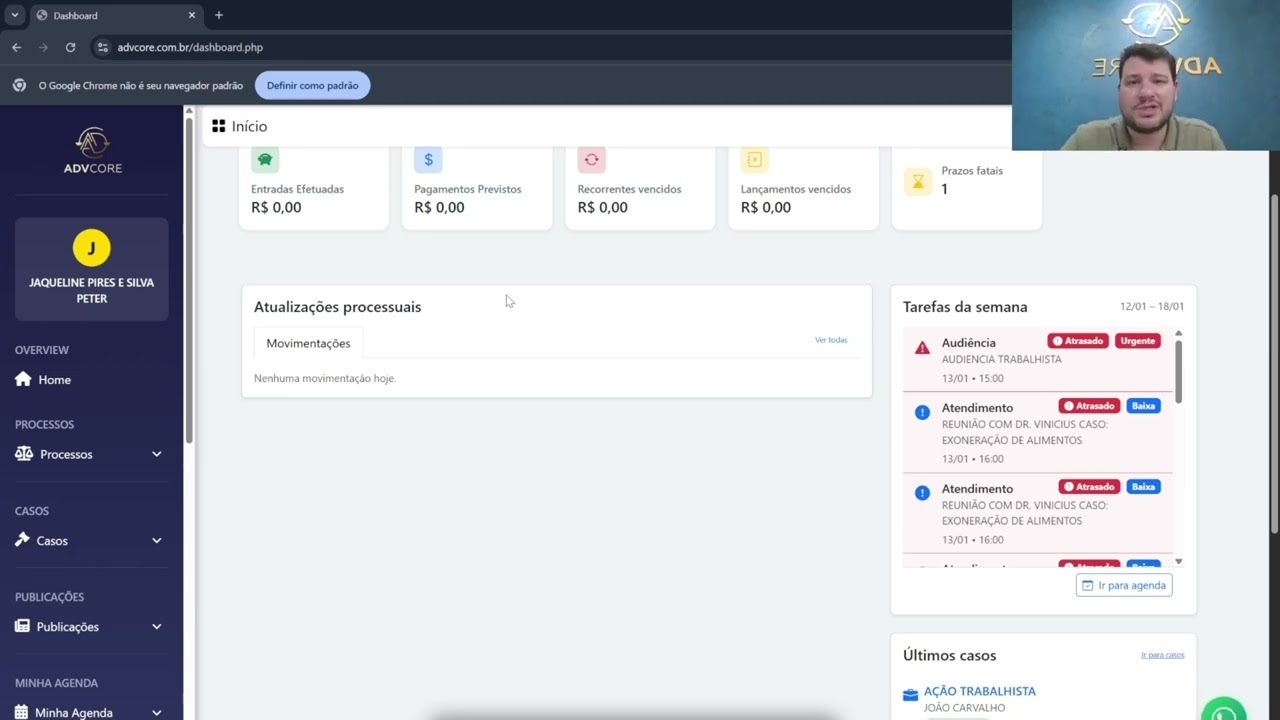Expand the Casos menu chevron
Viewport: 1280px width, 720px height.
[x=157, y=540]
